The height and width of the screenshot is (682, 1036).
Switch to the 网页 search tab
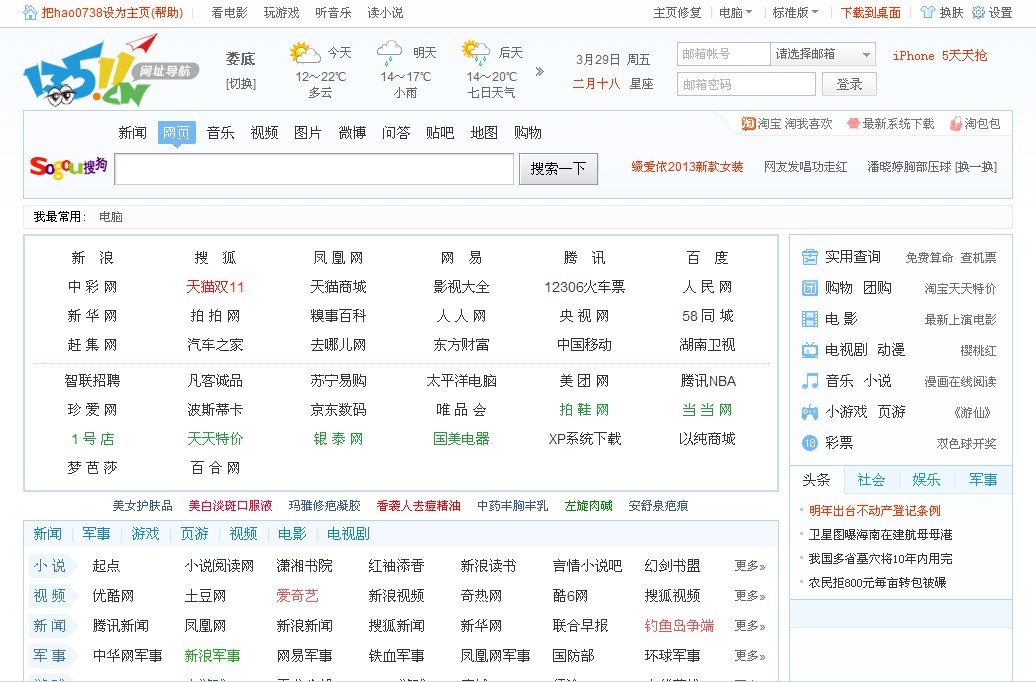(176, 132)
